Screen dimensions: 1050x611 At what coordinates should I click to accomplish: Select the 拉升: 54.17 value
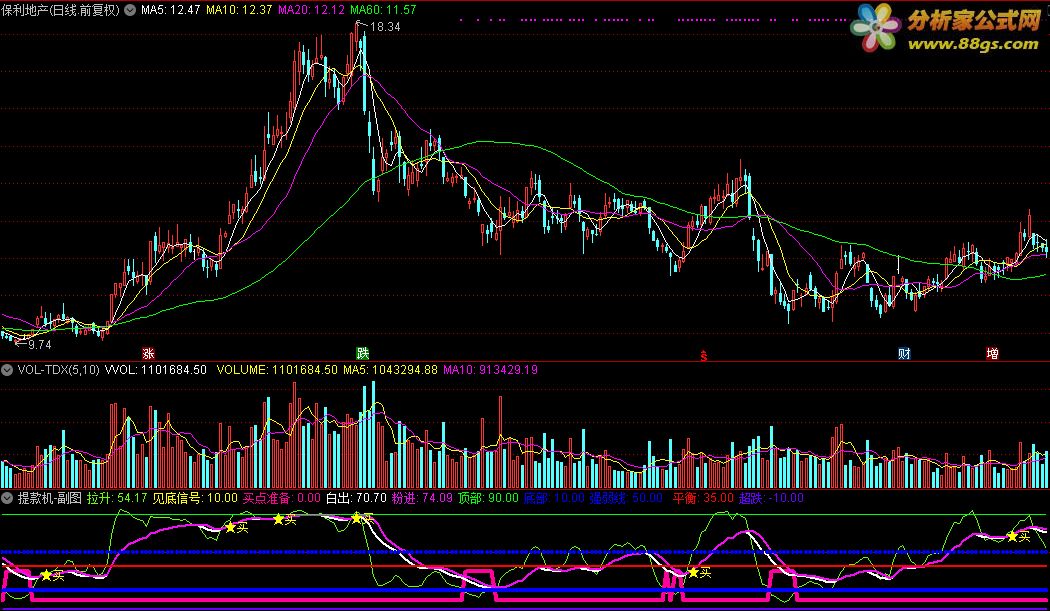pyautogui.click(x=117, y=498)
